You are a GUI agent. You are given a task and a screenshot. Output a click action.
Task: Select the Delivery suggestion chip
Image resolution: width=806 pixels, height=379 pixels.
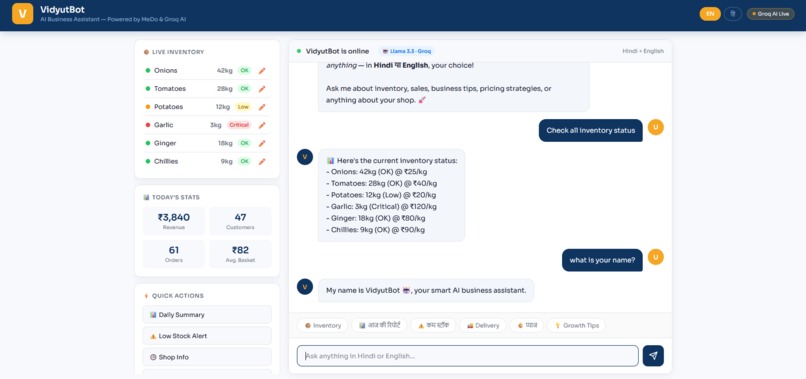click(x=483, y=326)
